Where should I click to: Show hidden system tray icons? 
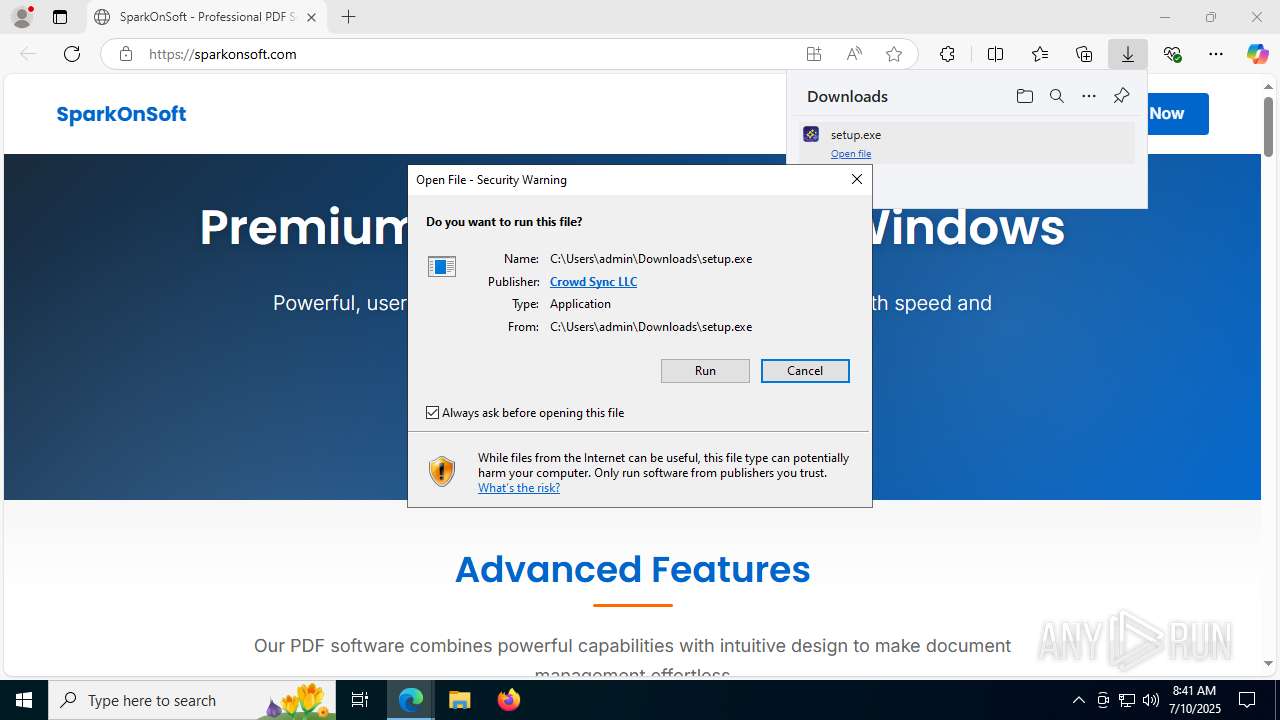1078,700
